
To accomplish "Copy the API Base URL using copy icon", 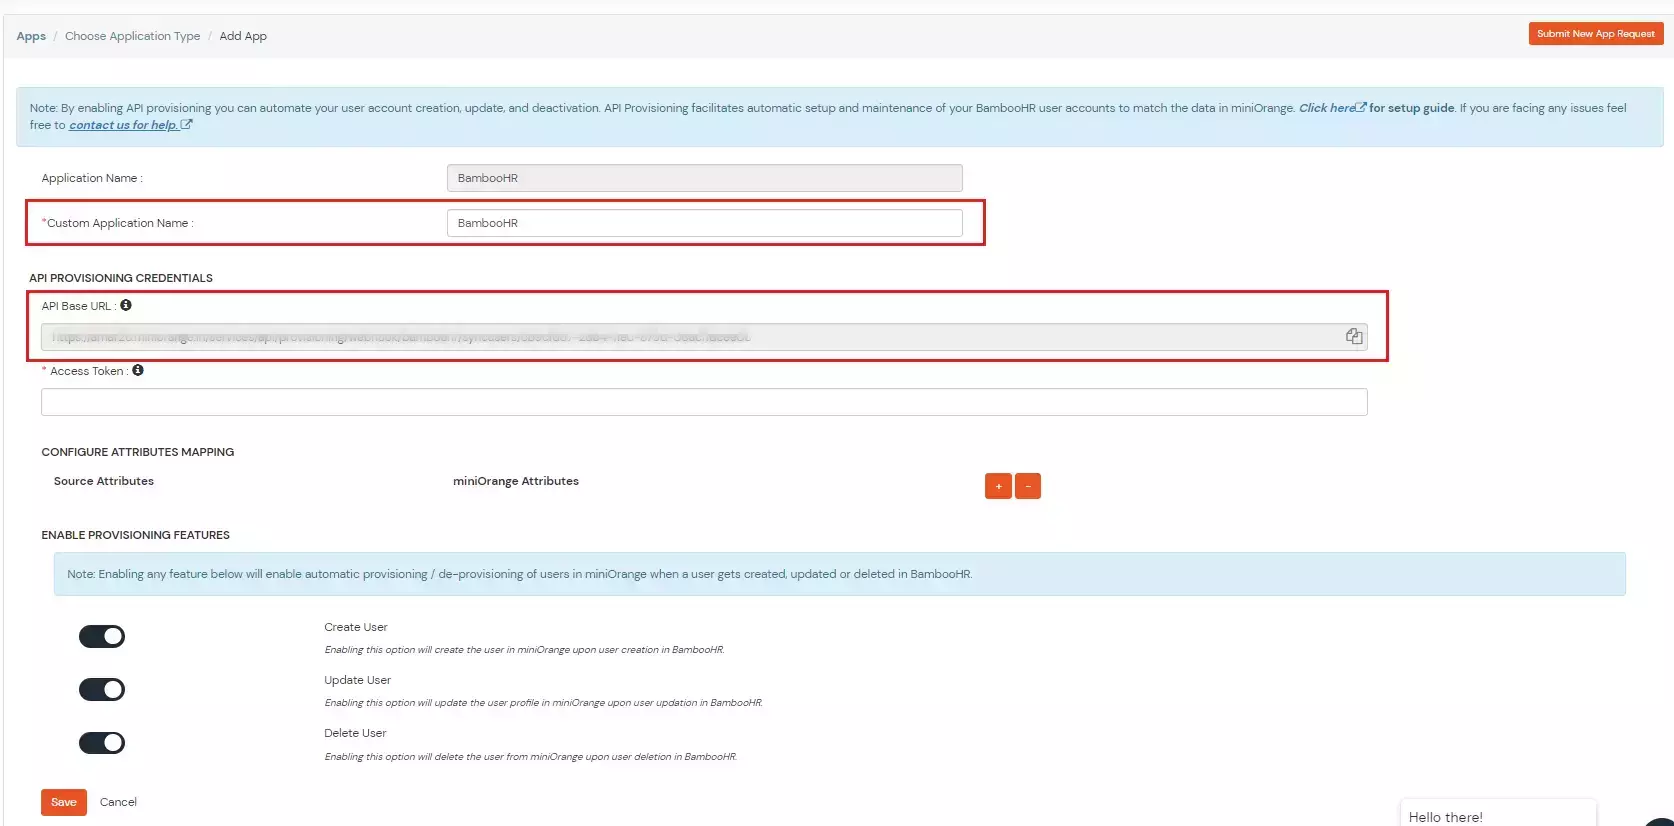I will click(1354, 337).
